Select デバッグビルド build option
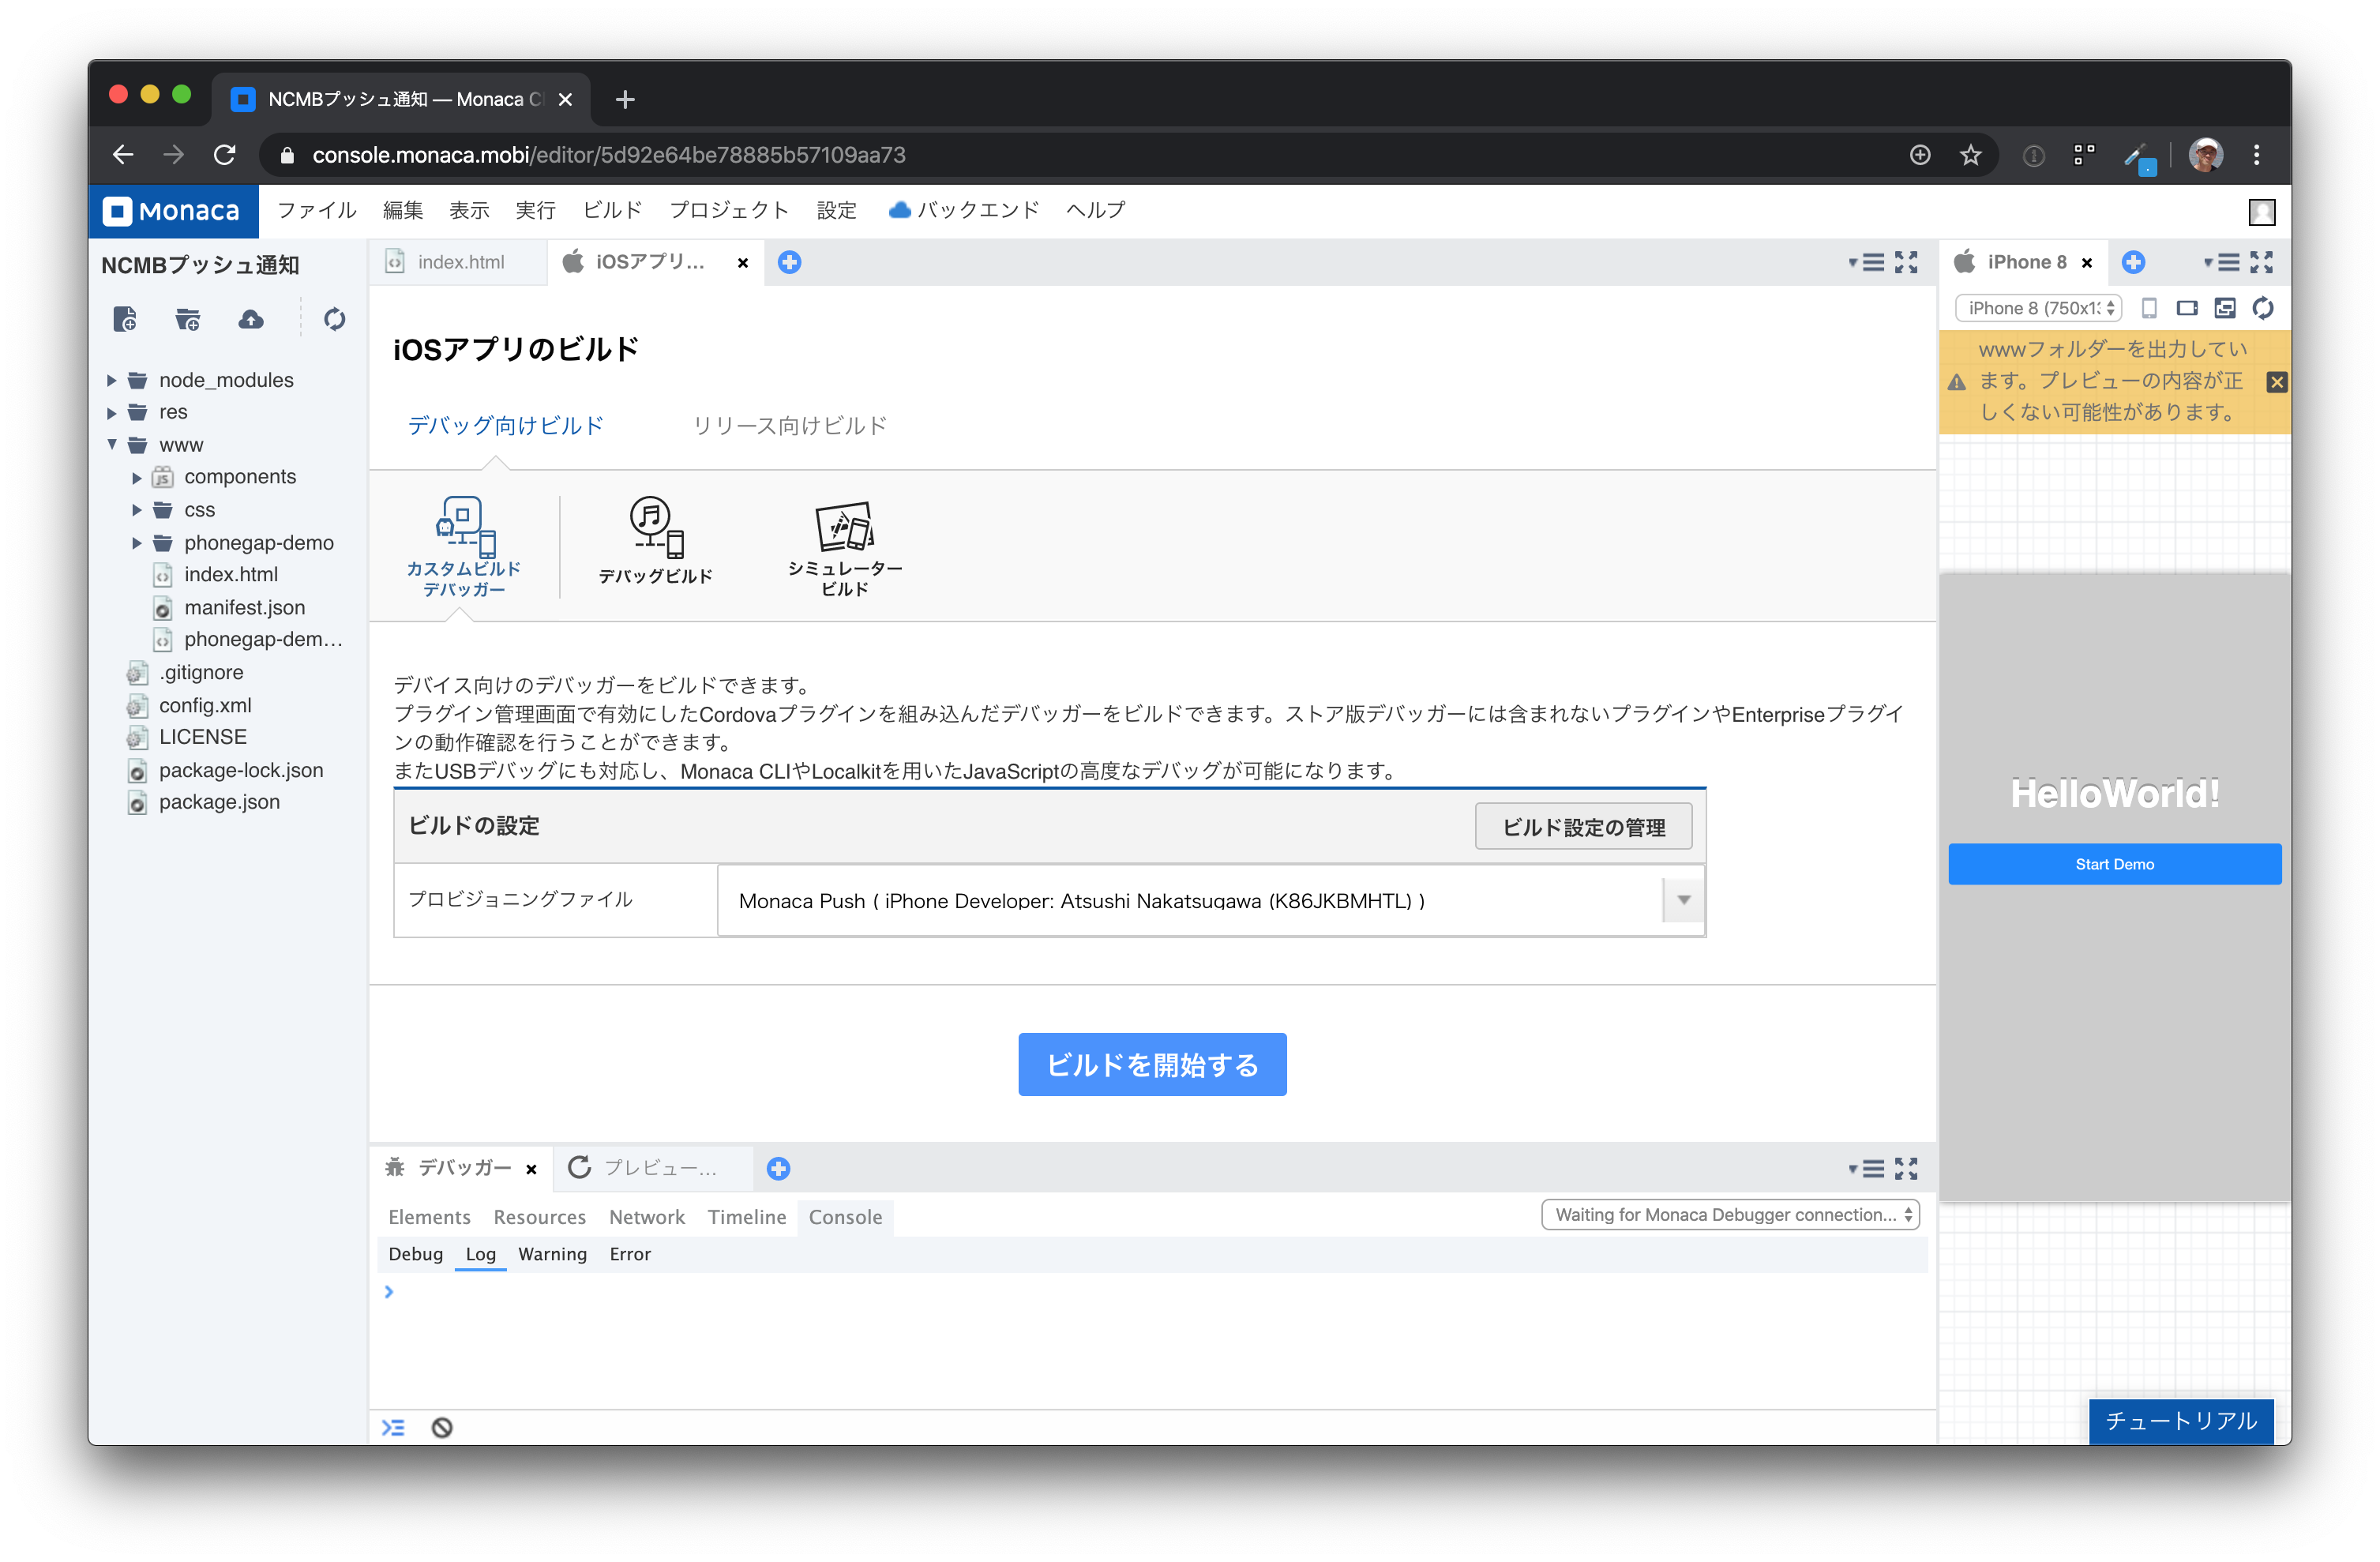Viewport: 2380px width, 1562px height. click(x=655, y=541)
